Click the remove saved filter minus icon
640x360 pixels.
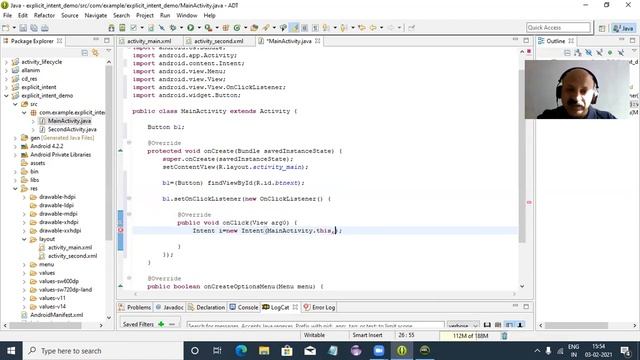coord(172,324)
